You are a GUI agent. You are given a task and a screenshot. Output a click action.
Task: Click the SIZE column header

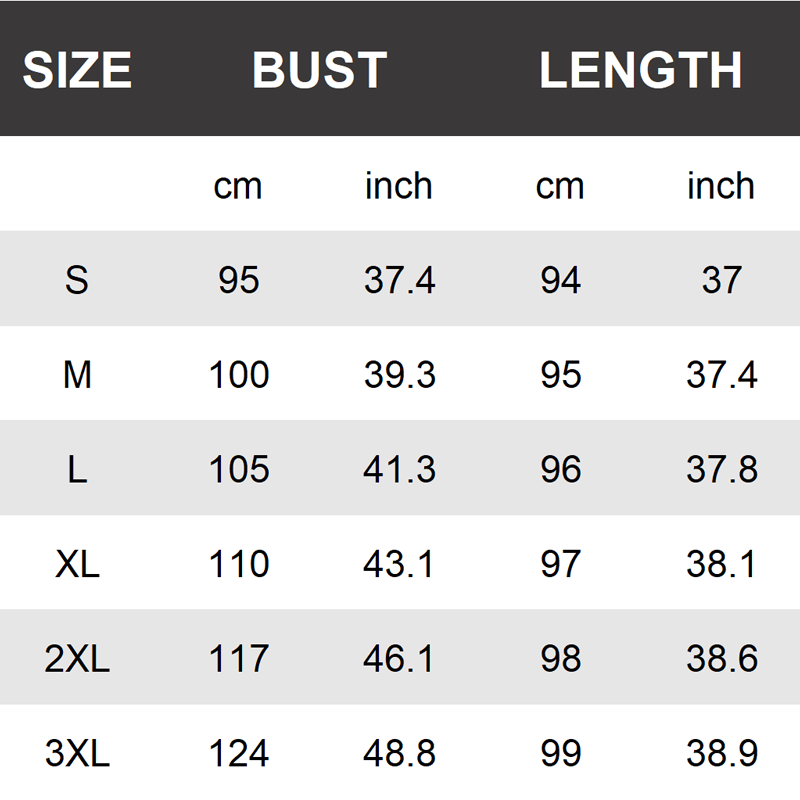[77, 70]
